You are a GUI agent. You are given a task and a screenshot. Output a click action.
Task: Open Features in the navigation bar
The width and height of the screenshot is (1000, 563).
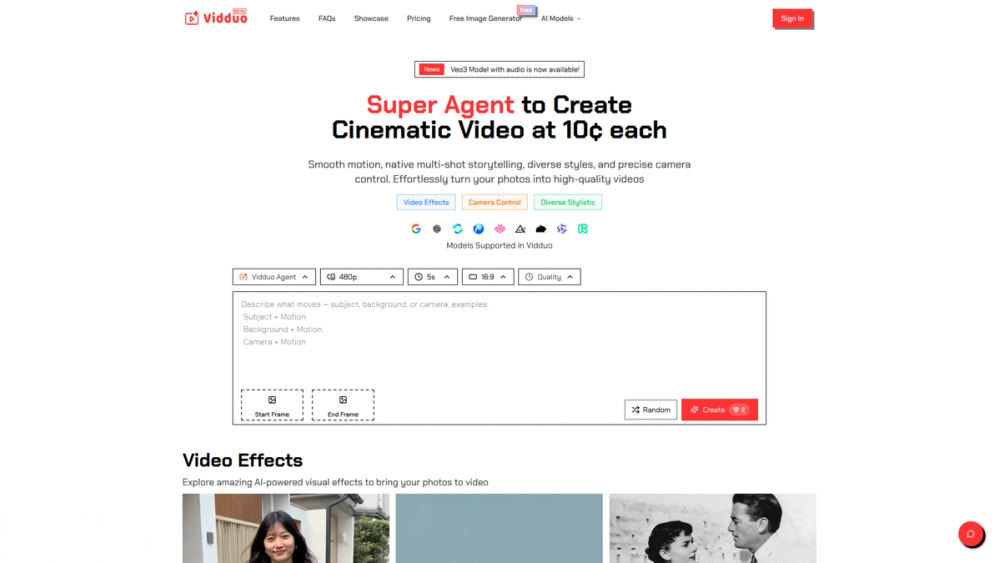284,18
